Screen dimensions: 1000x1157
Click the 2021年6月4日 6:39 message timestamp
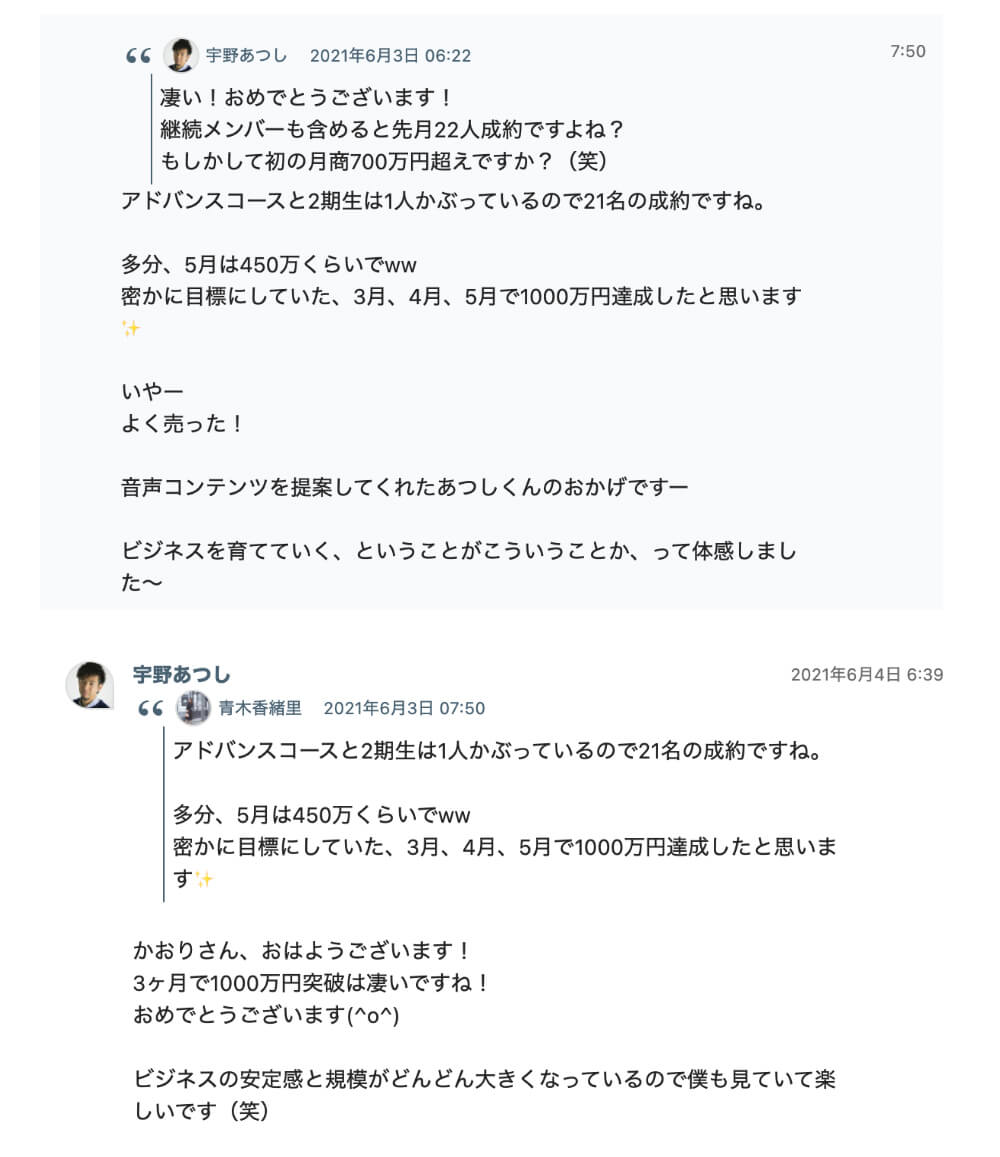tap(866, 675)
